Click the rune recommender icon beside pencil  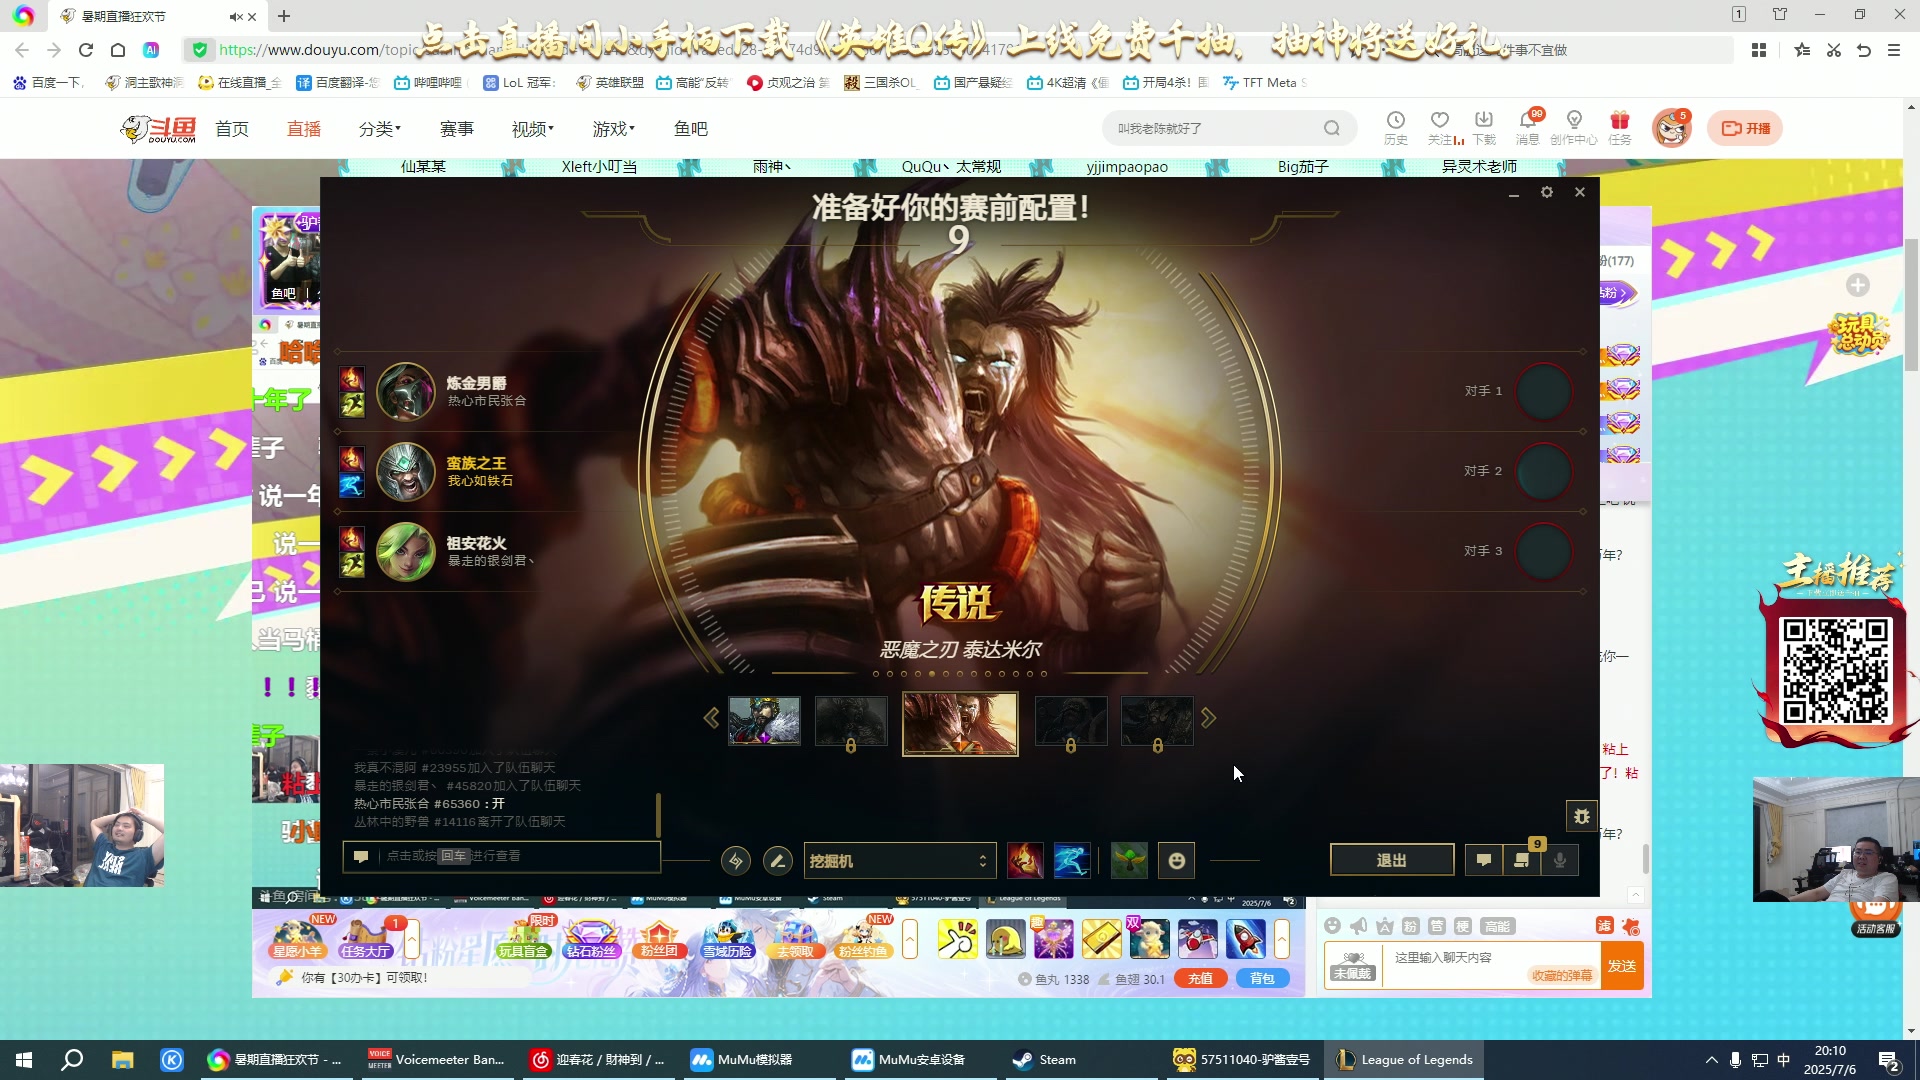pos(736,861)
